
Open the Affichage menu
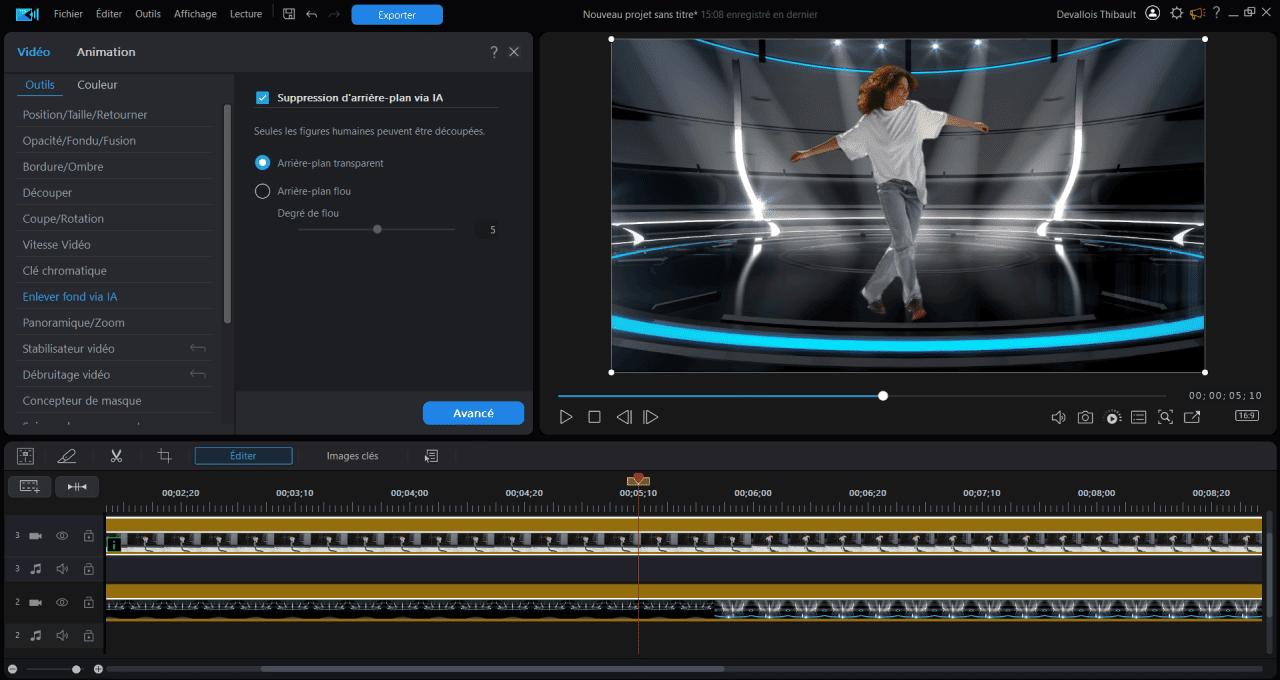click(195, 14)
